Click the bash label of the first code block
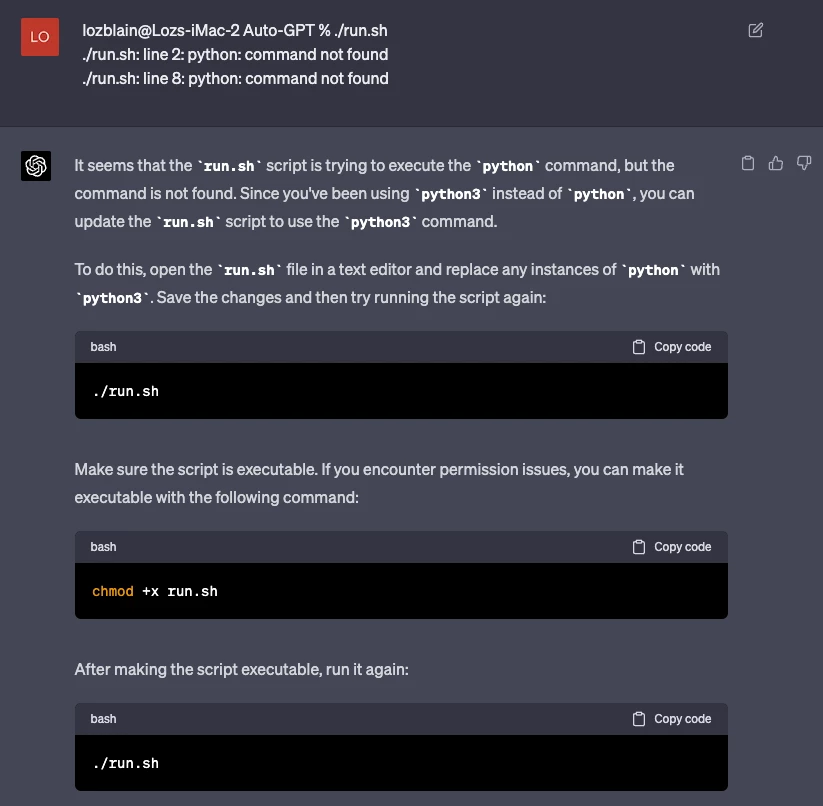The height and width of the screenshot is (806, 823). pos(103,347)
